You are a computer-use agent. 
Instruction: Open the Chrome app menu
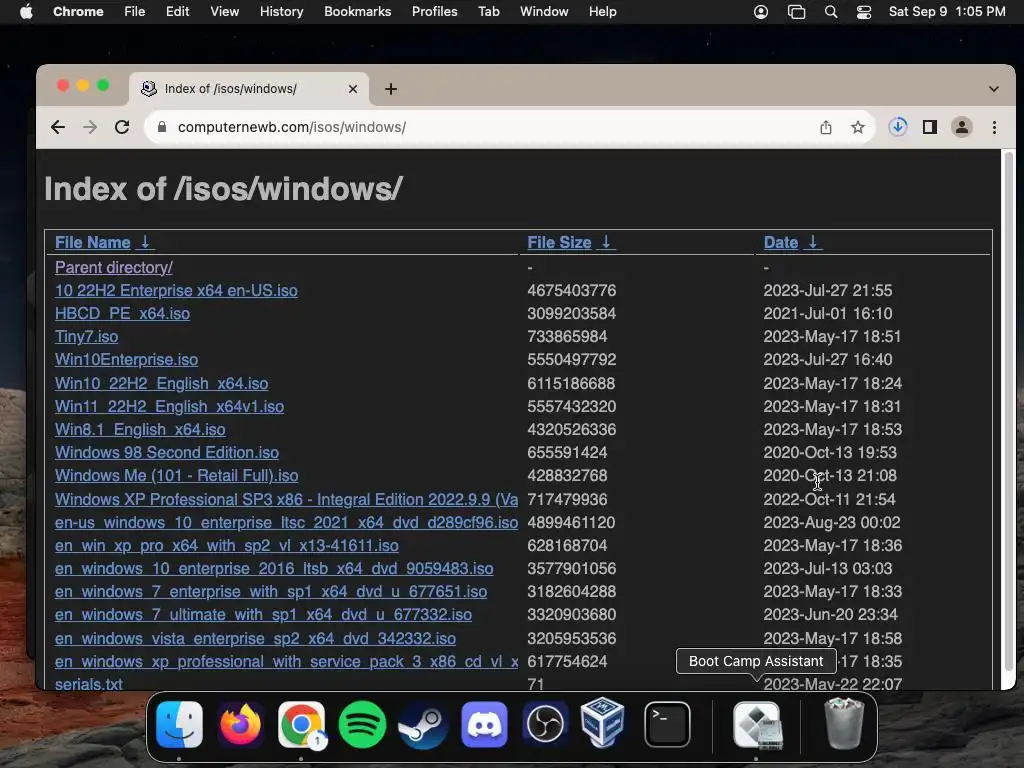pyautogui.click(x=78, y=12)
